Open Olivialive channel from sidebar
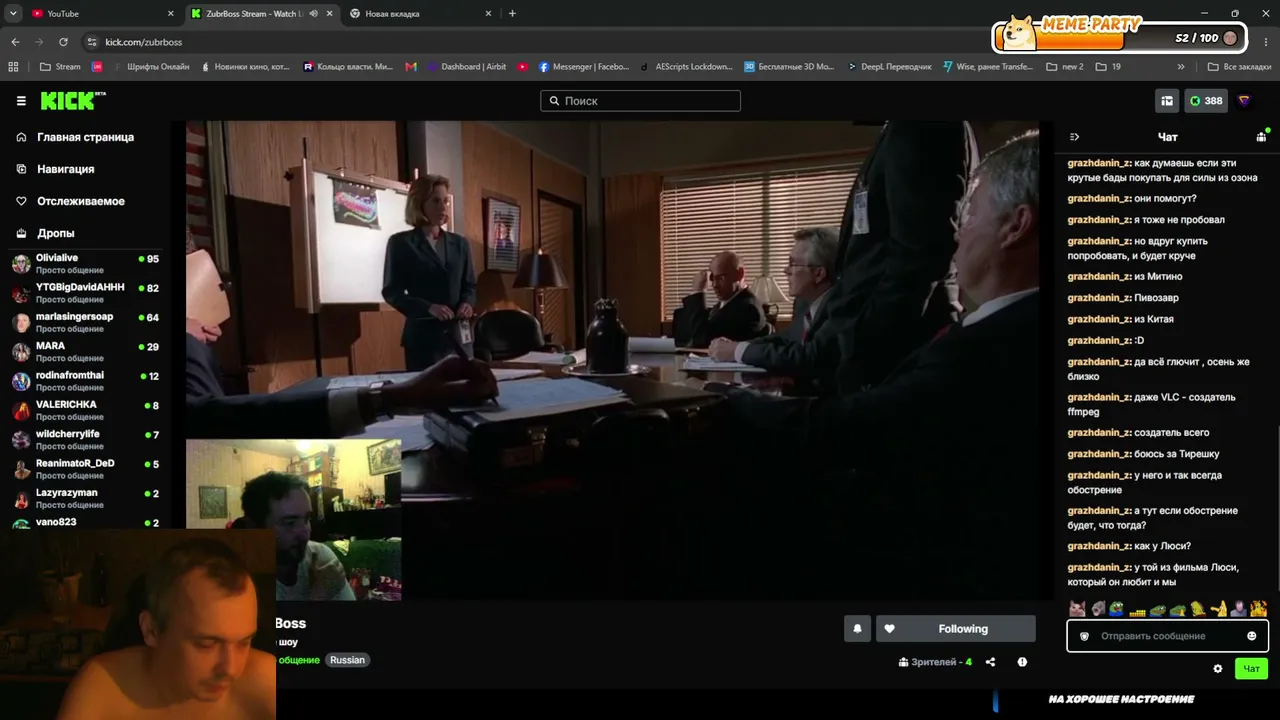The width and height of the screenshot is (1280, 720). (85, 264)
